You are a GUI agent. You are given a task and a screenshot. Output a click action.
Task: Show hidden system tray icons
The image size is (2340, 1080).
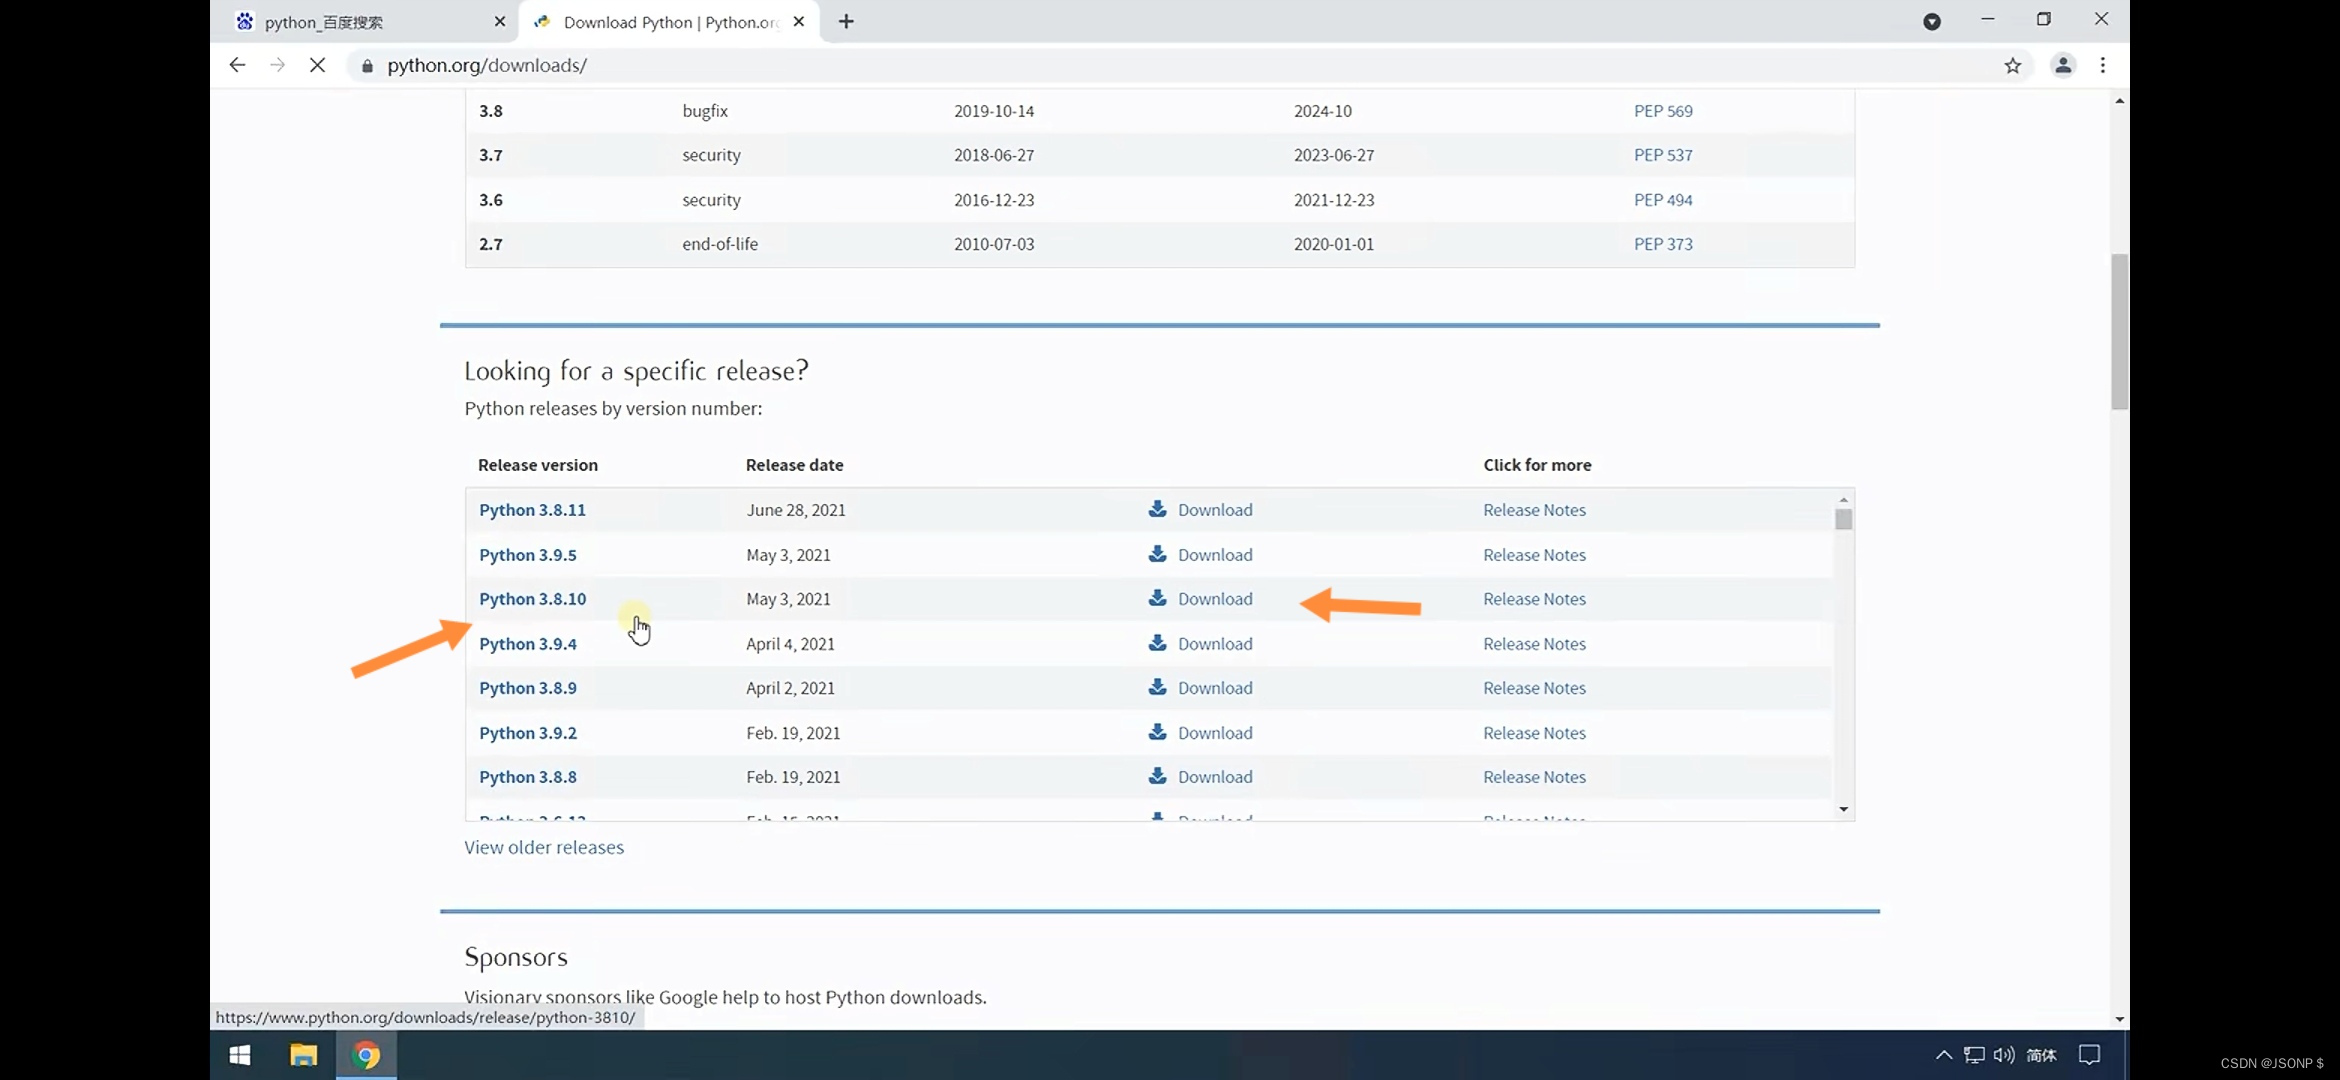point(1943,1055)
